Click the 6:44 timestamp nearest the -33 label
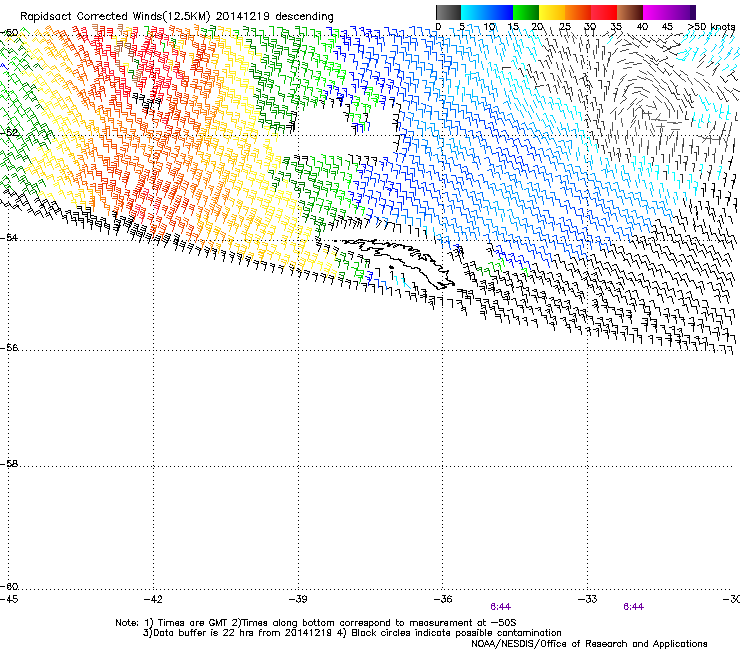 [x=633, y=607]
